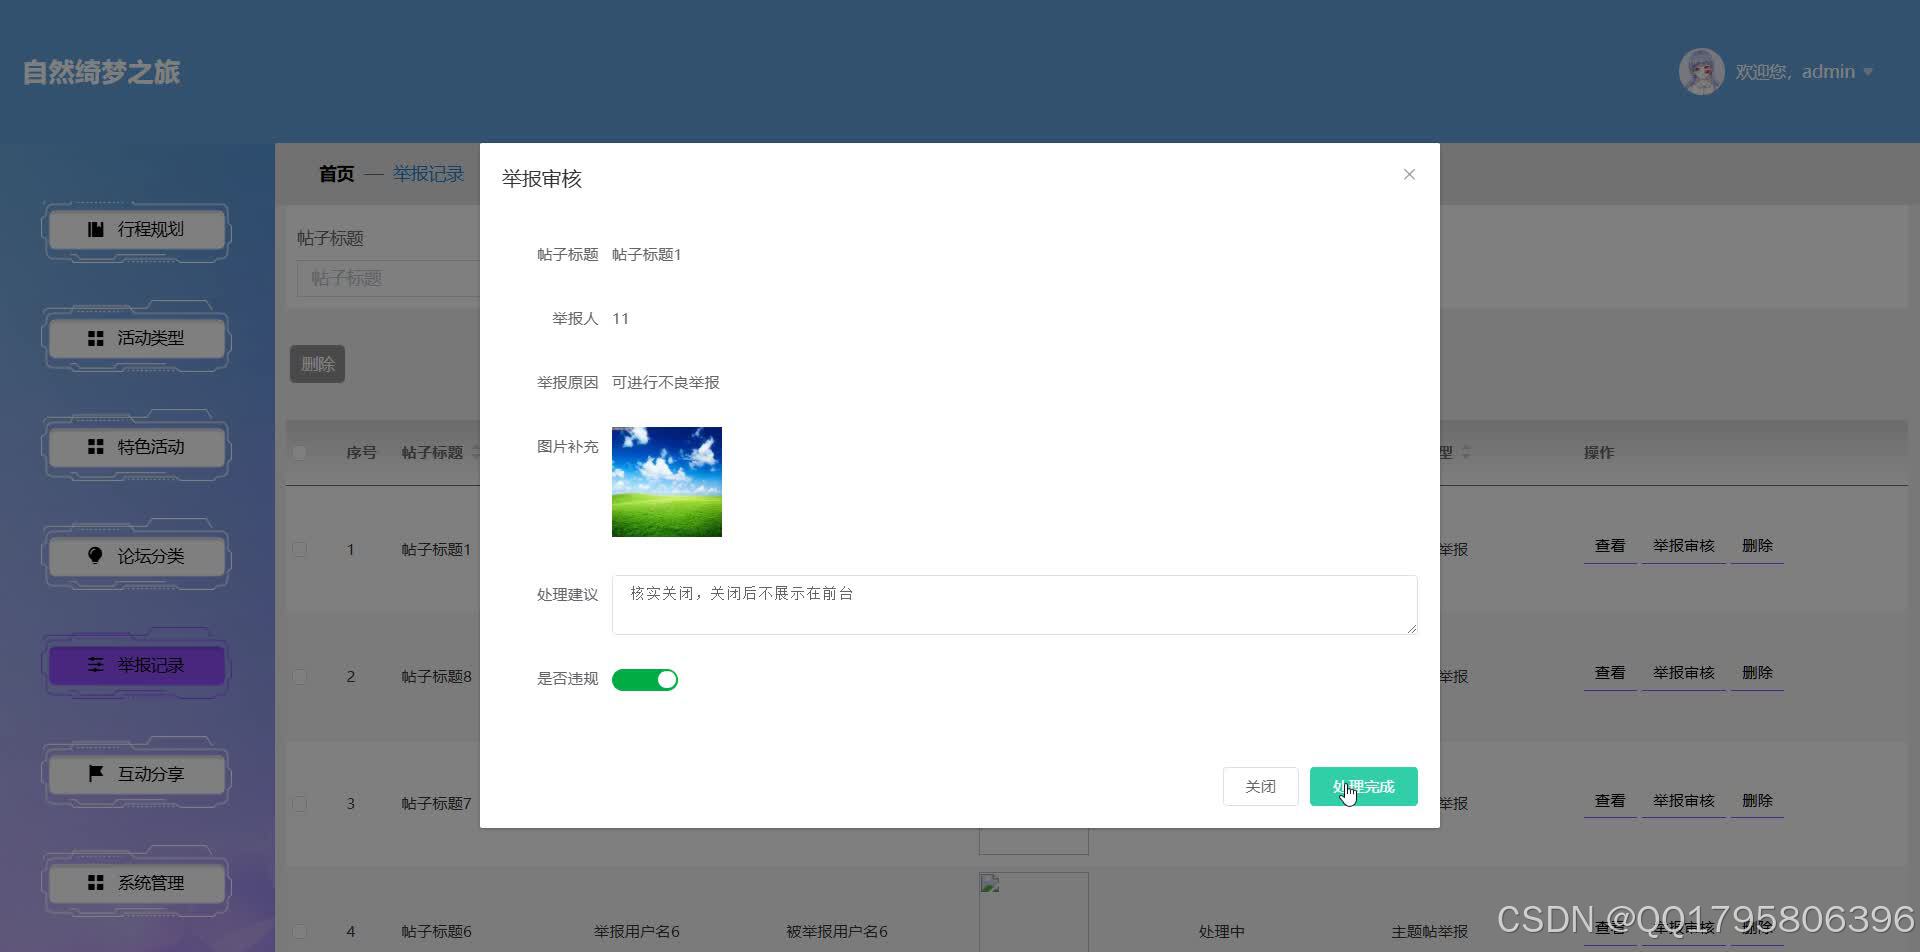
Task: Tick the checkbox for row 帖子标题8
Action: pyautogui.click(x=299, y=676)
